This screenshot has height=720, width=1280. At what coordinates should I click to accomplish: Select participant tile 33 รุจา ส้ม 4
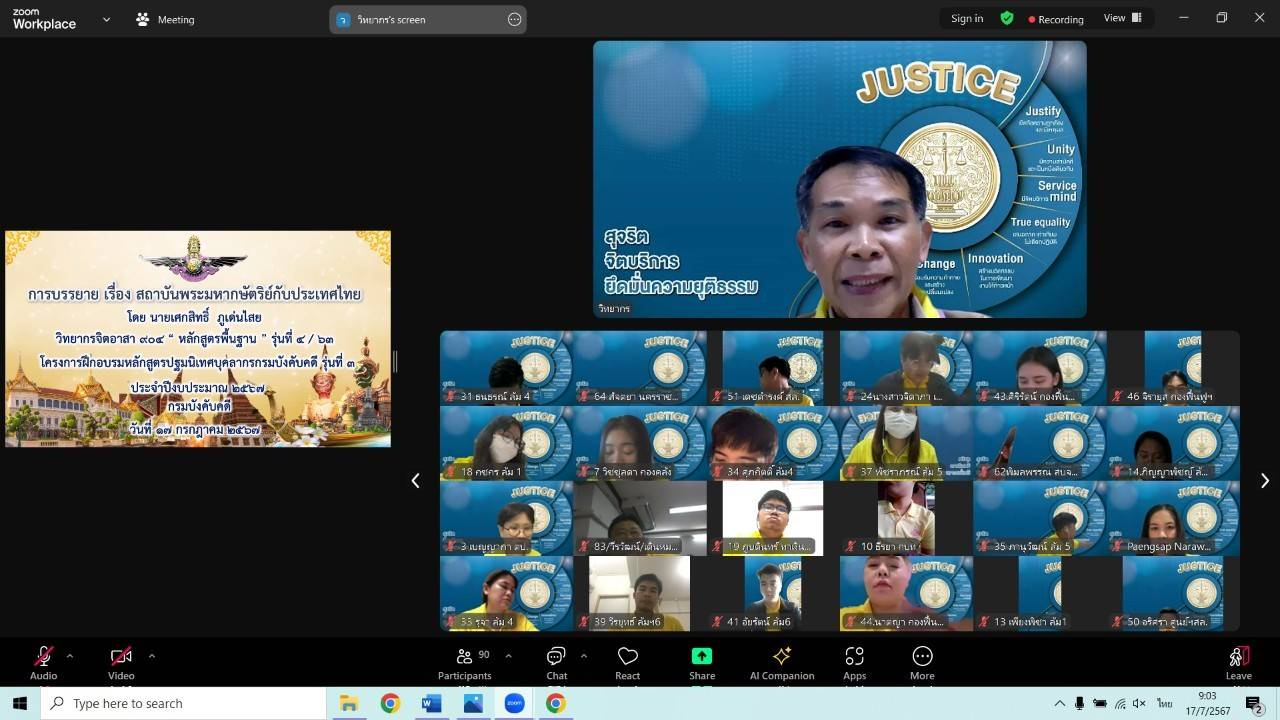point(507,593)
